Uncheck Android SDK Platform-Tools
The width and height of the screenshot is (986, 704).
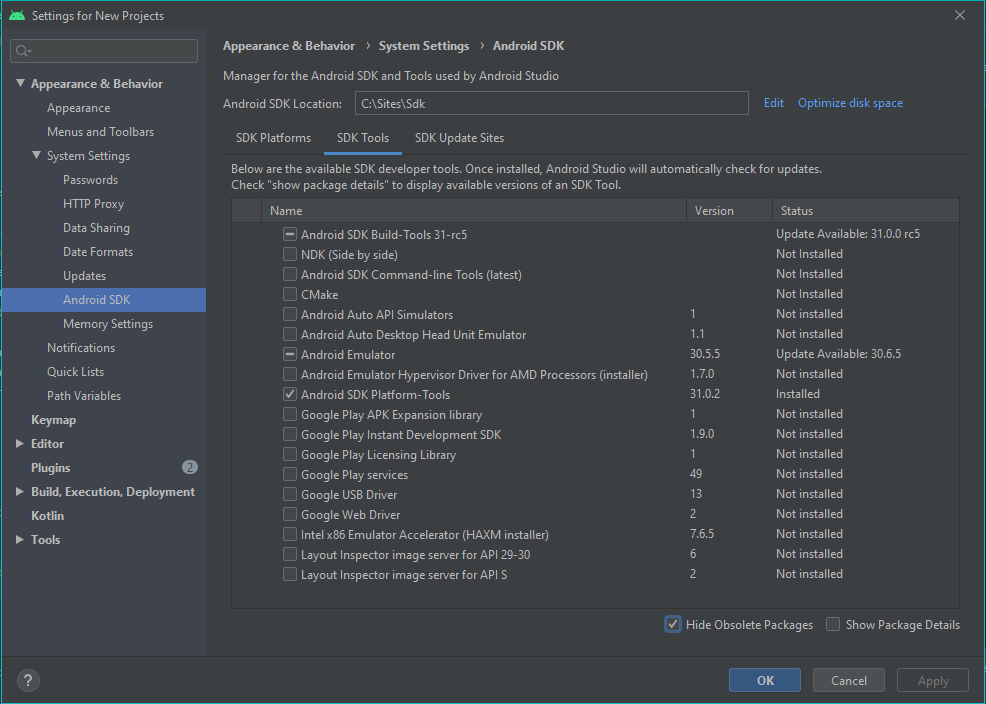click(x=289, y=393)
